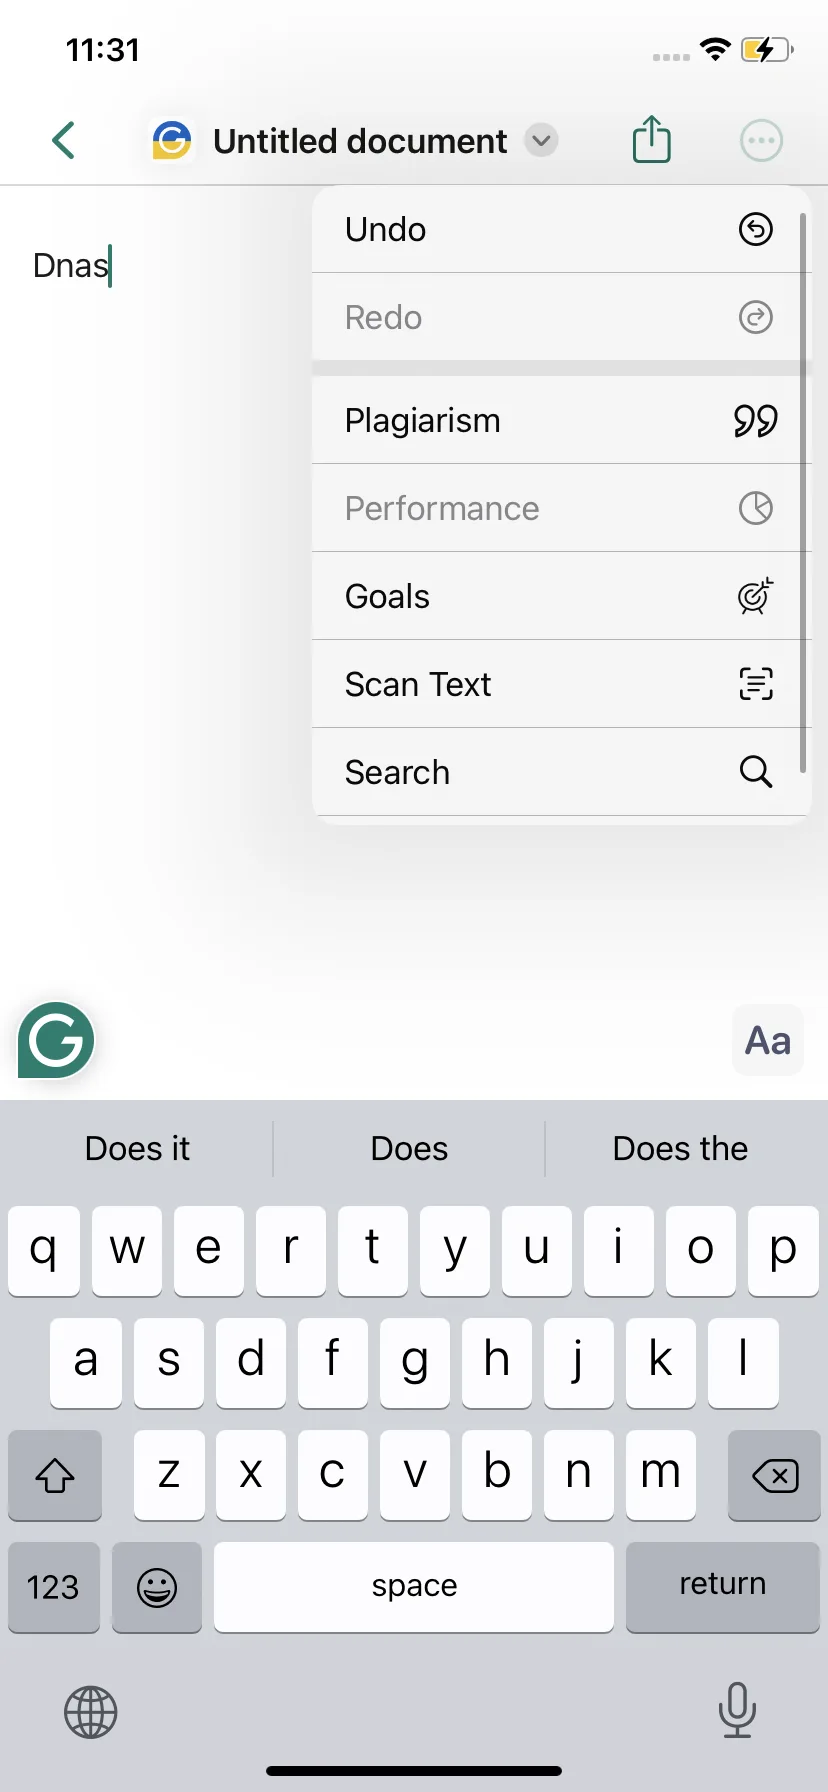Tap the document text "Dnas"
The height and width of the screenshot is (1792, 828).
(x=70, y=266)
